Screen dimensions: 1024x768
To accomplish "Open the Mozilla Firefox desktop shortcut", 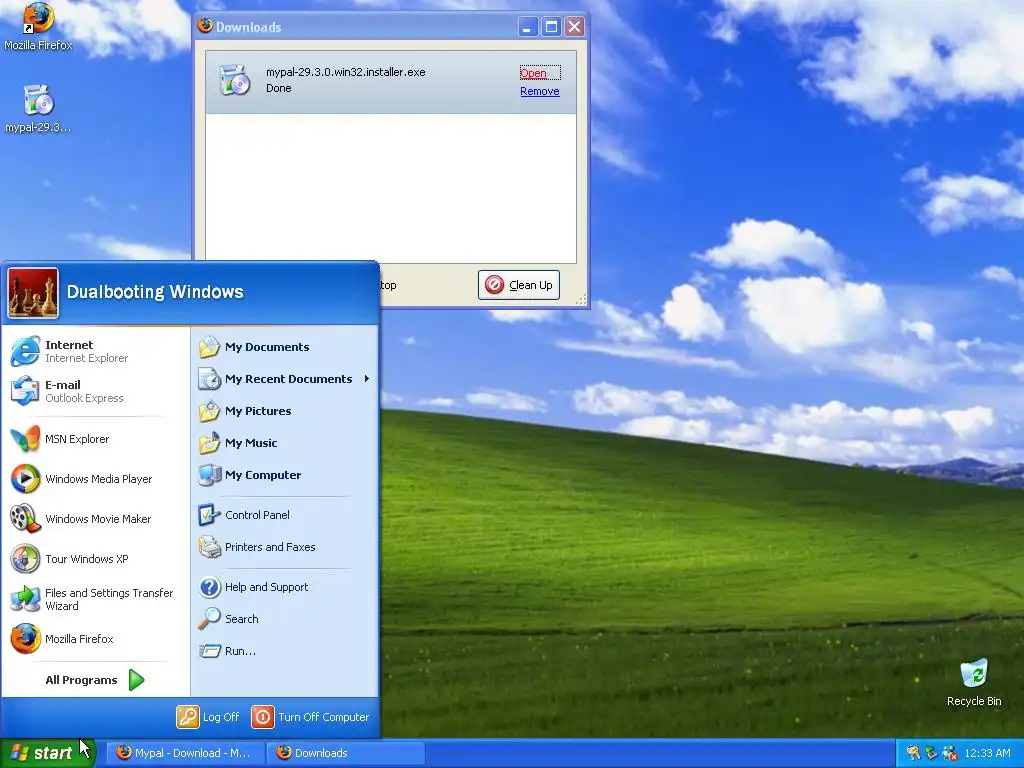I will [x=38, y=26].
